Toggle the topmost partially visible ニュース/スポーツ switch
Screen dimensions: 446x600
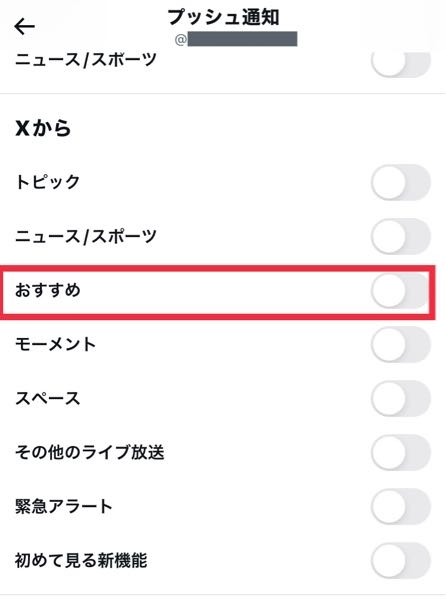coord(401,64)
